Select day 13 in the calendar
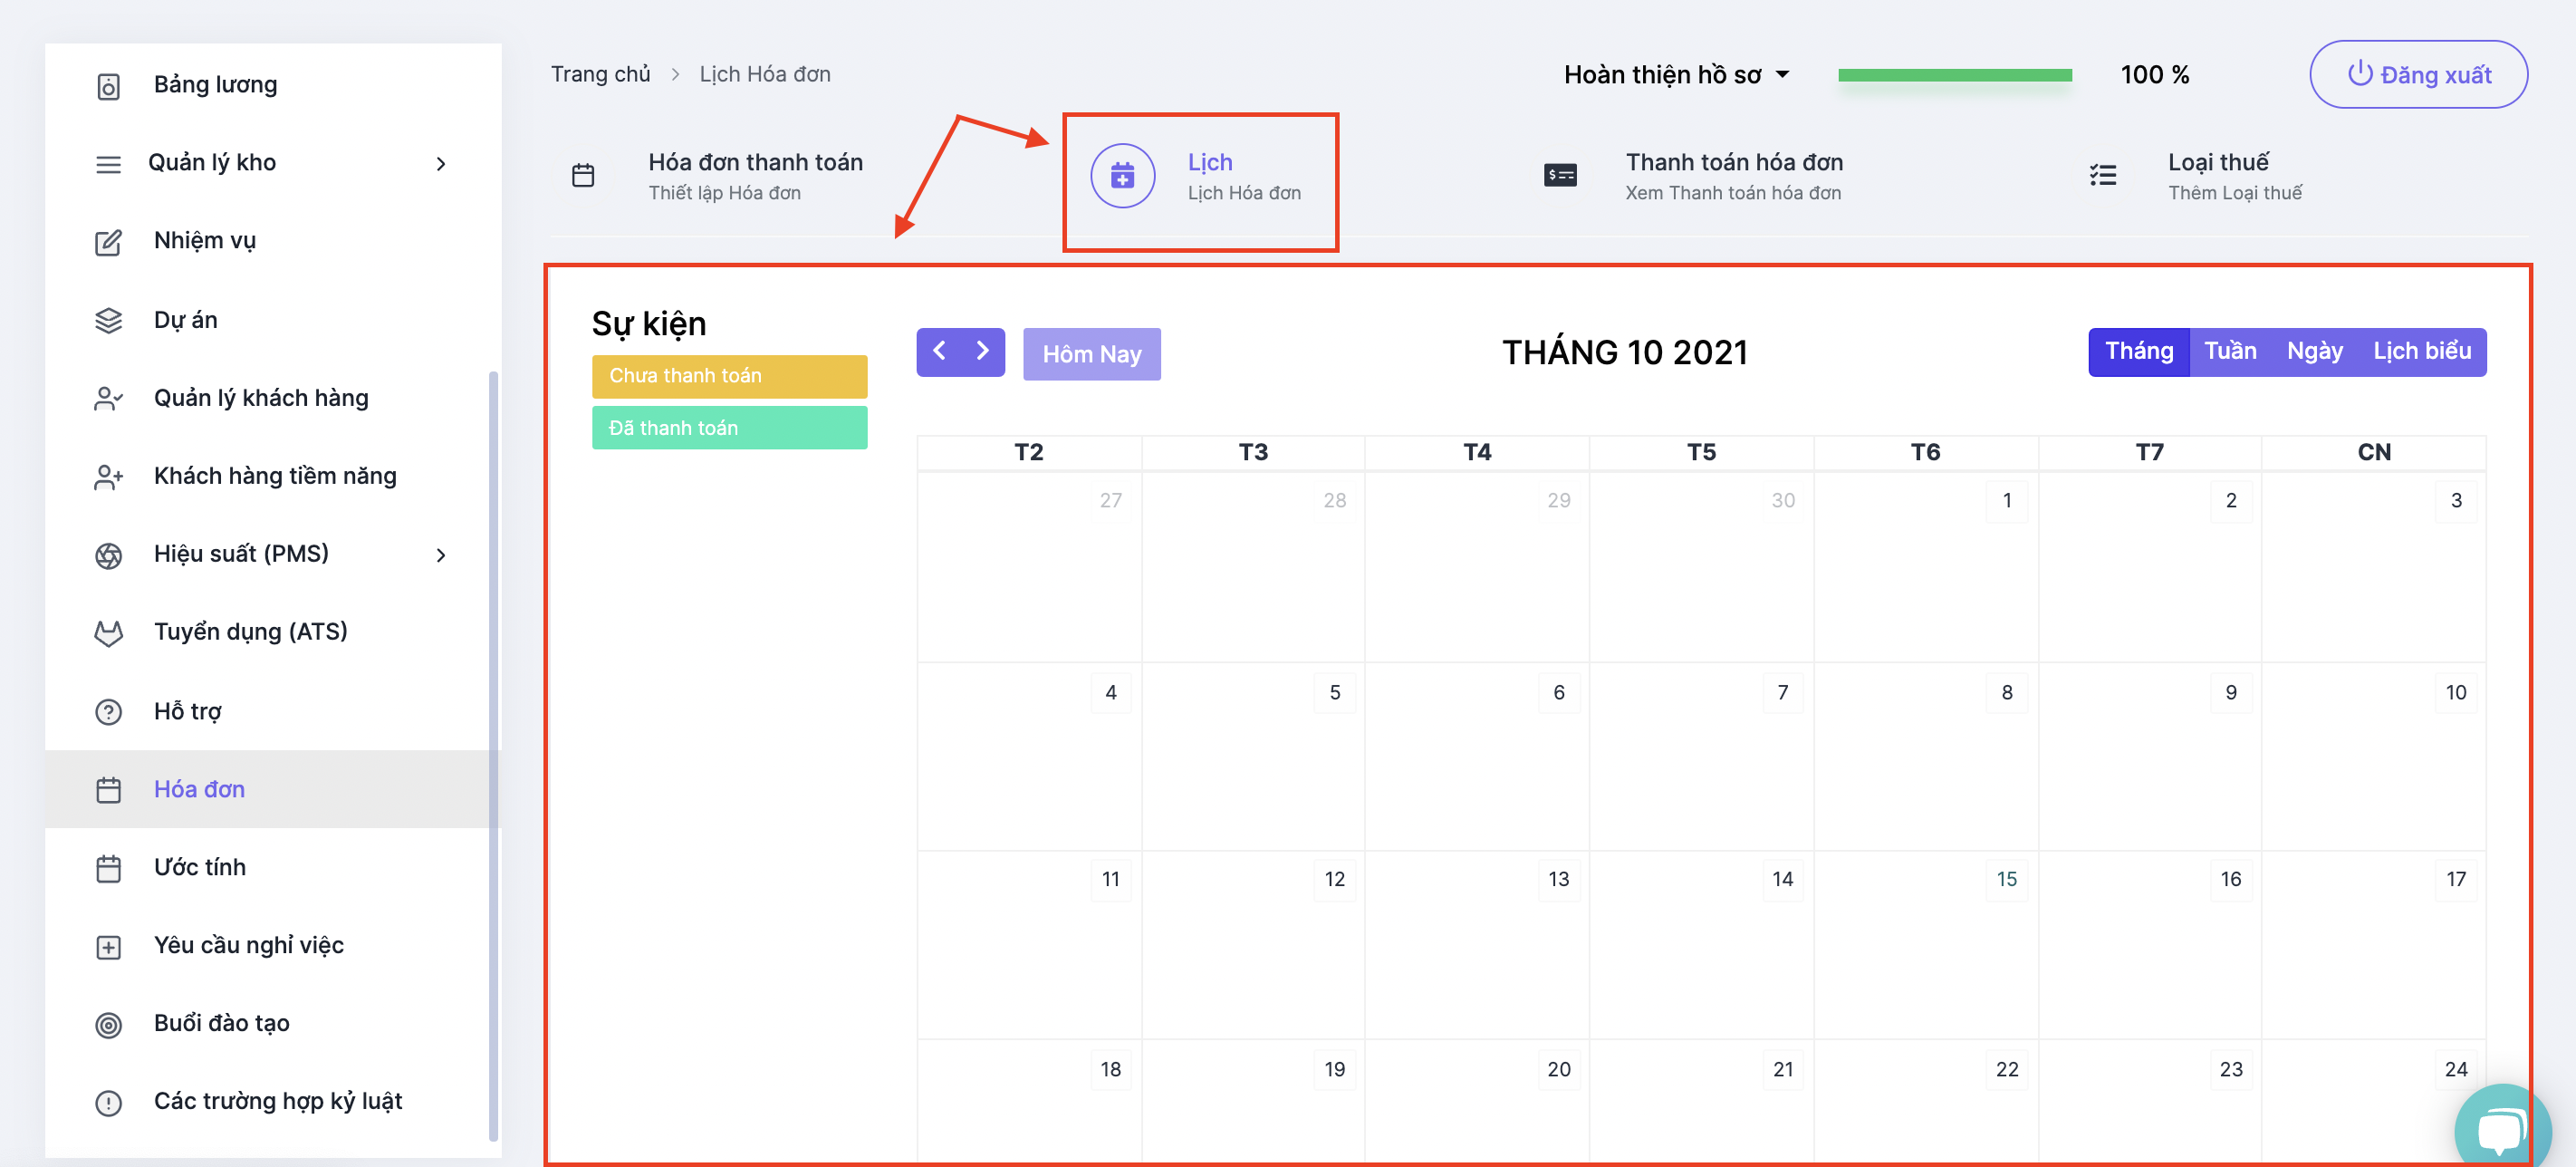This screenshot has height=1167, width=2576. [x=1558, y=880]
